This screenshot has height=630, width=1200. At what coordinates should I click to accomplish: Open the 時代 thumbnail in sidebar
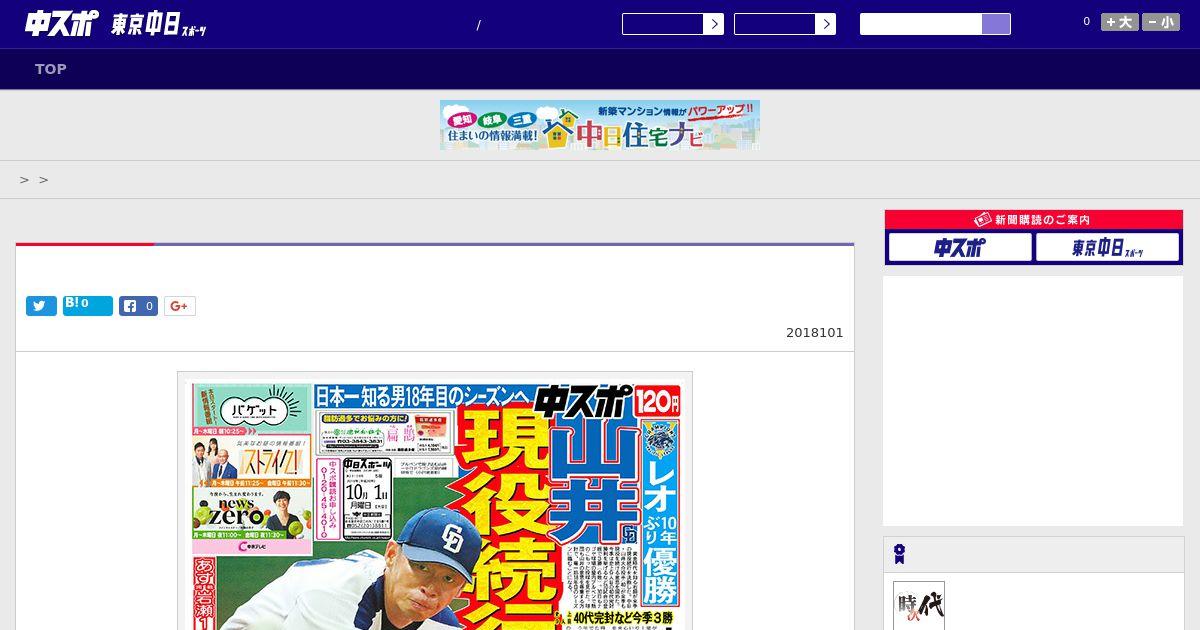coord(919,606)
